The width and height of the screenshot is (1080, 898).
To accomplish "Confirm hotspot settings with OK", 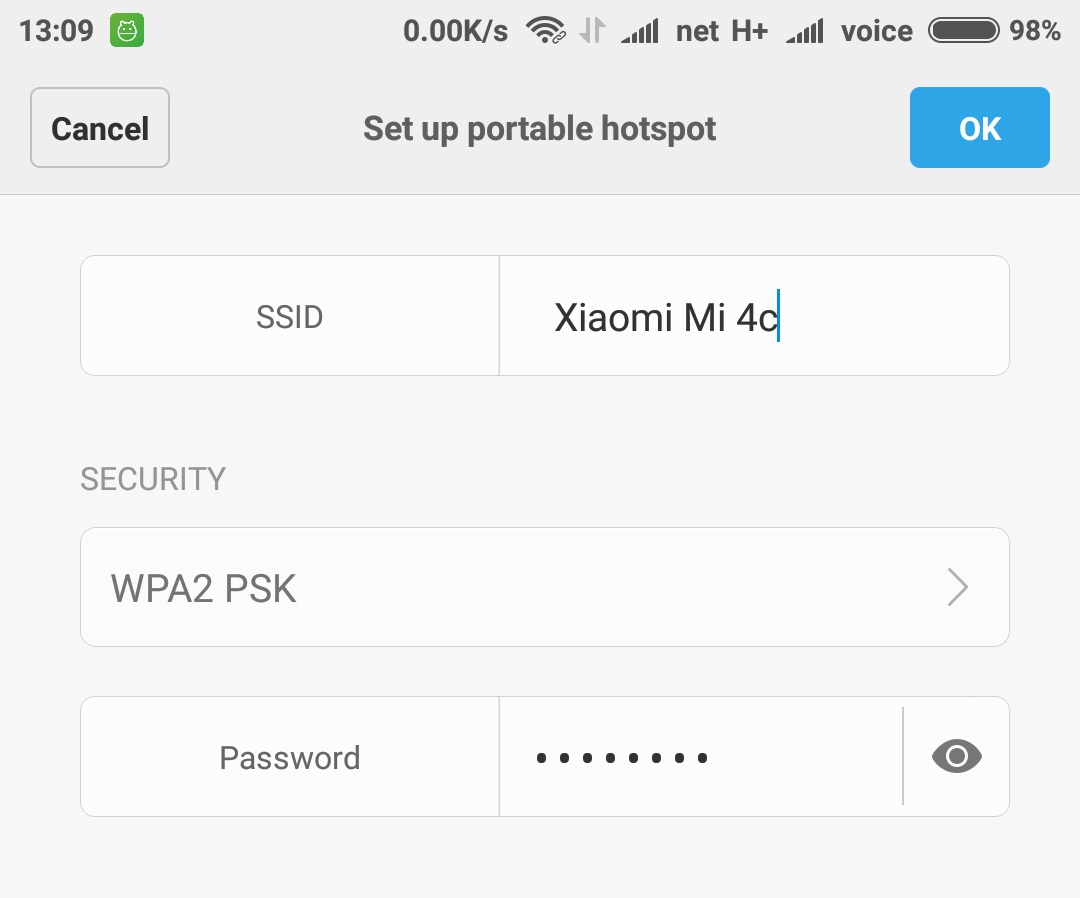I will 979,127.
